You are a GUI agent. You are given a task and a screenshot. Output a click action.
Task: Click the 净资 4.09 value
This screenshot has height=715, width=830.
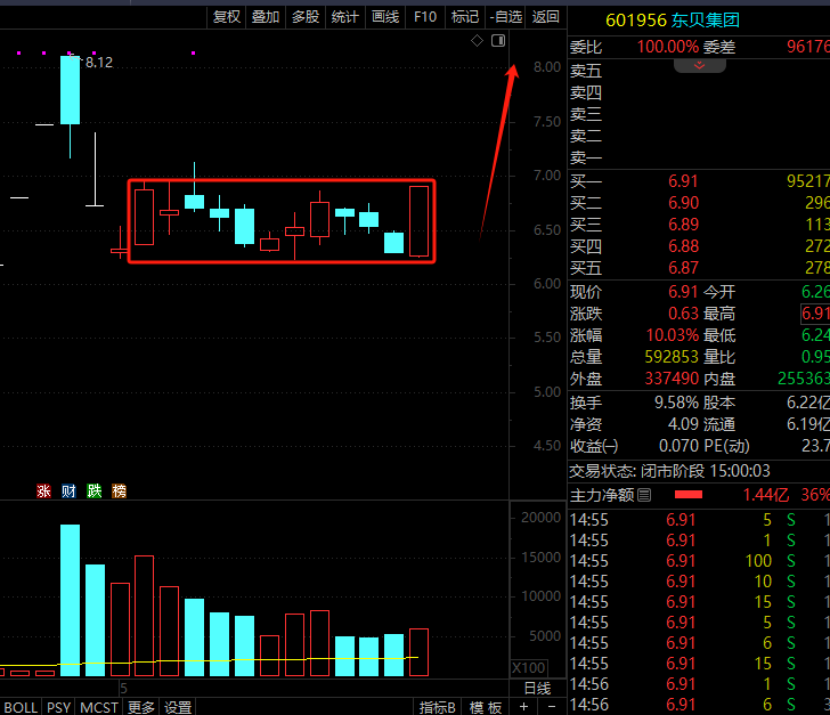[x=683, y=424]
